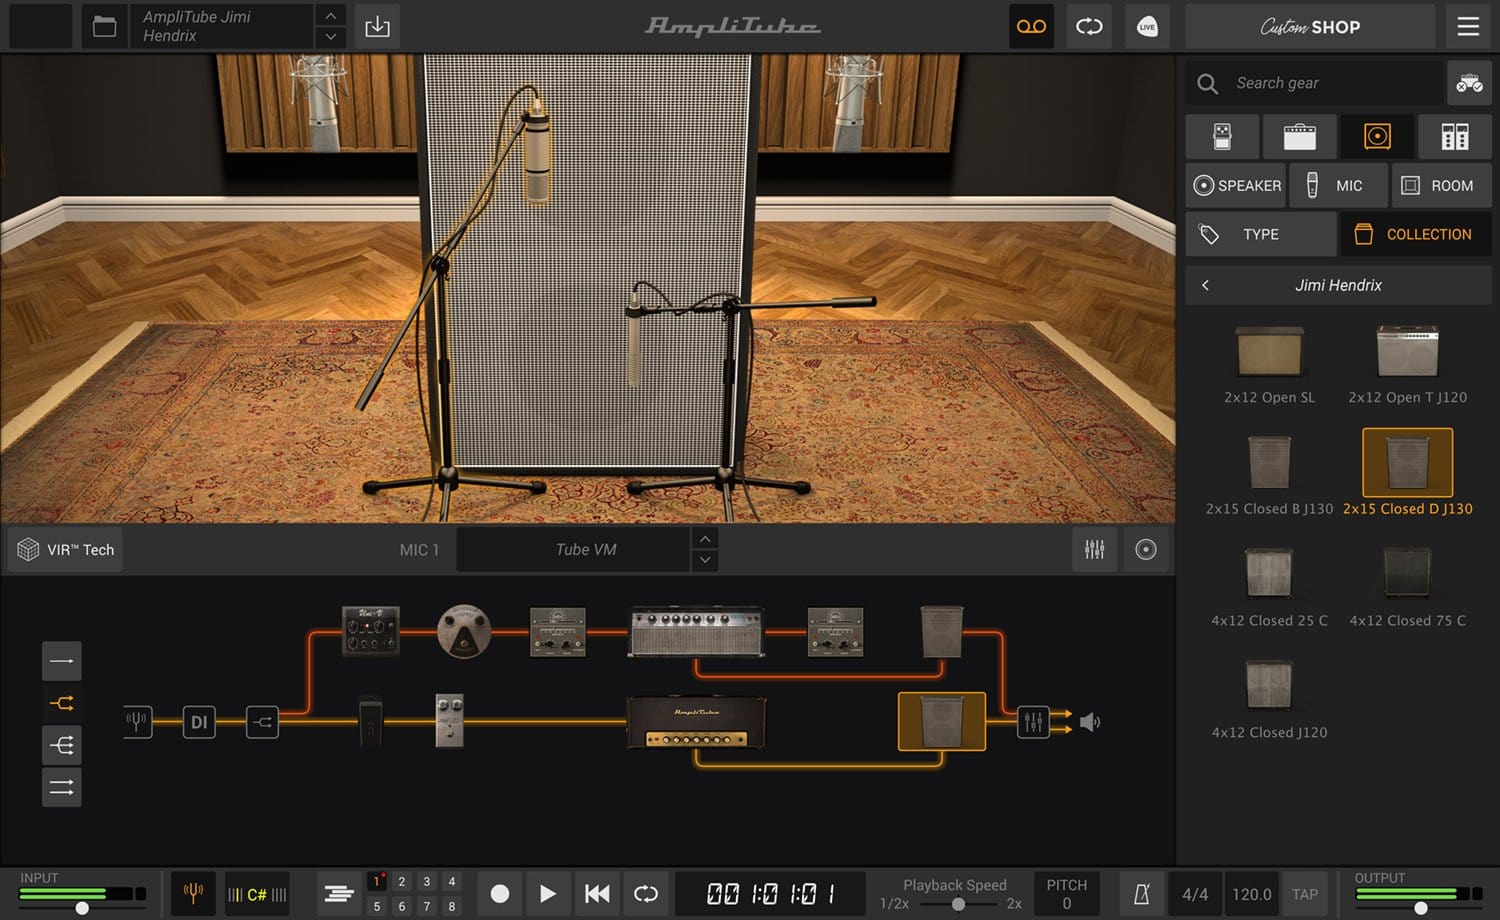
Task: Select the silver stomp pedal on lower chain
Action: (x=449, y=721)
